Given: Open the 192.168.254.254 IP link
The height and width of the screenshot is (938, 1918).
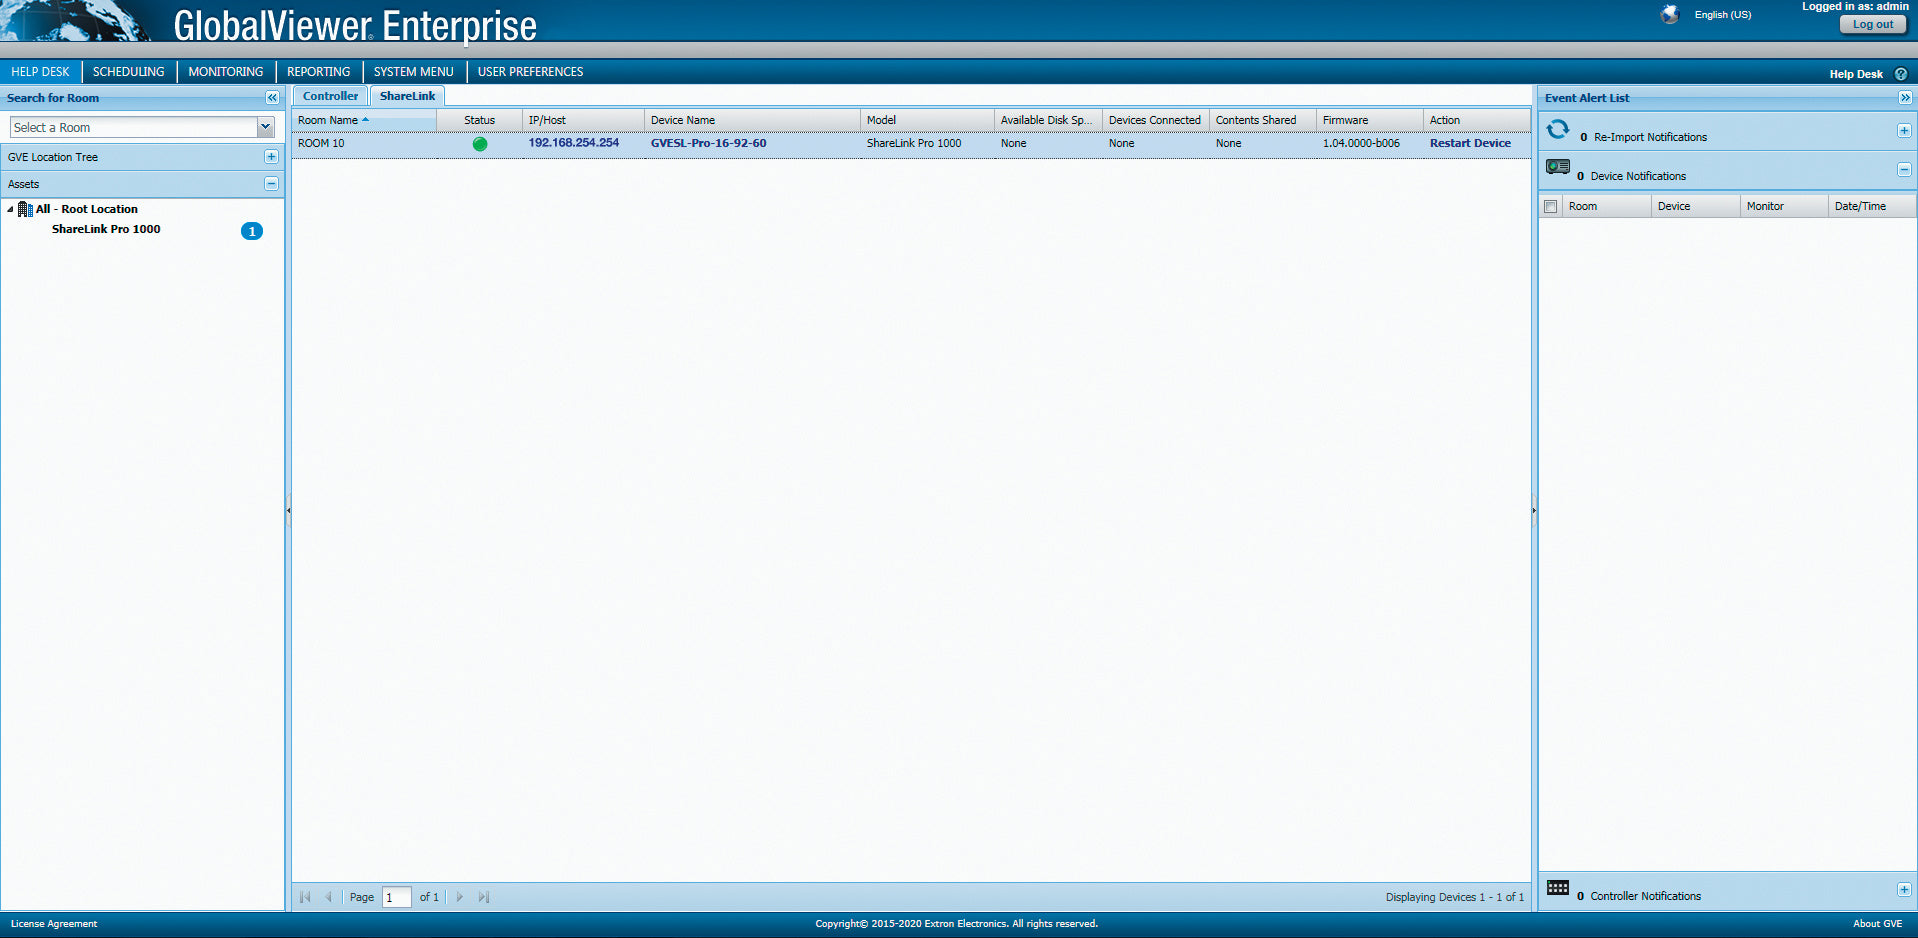Looking at the screenshot, I should point(574,143).
